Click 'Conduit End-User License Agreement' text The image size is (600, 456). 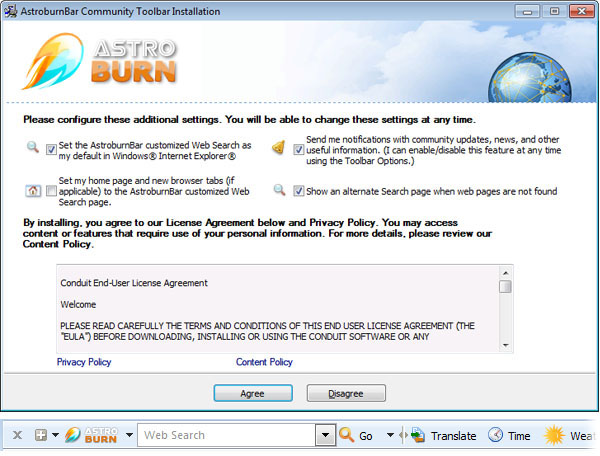click(x=134, y=283)
